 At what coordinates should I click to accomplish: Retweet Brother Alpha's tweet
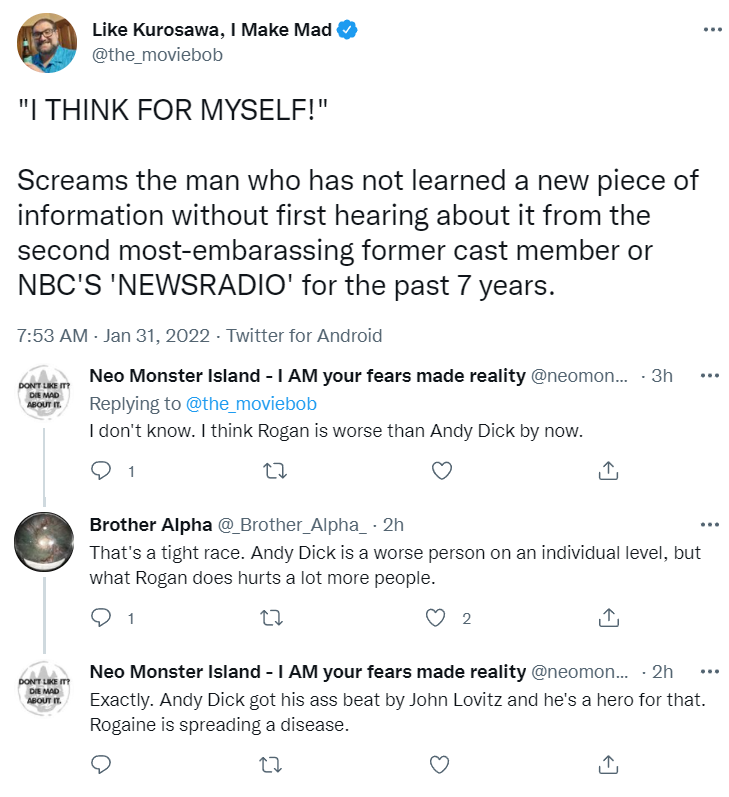[x=271, y=618]
